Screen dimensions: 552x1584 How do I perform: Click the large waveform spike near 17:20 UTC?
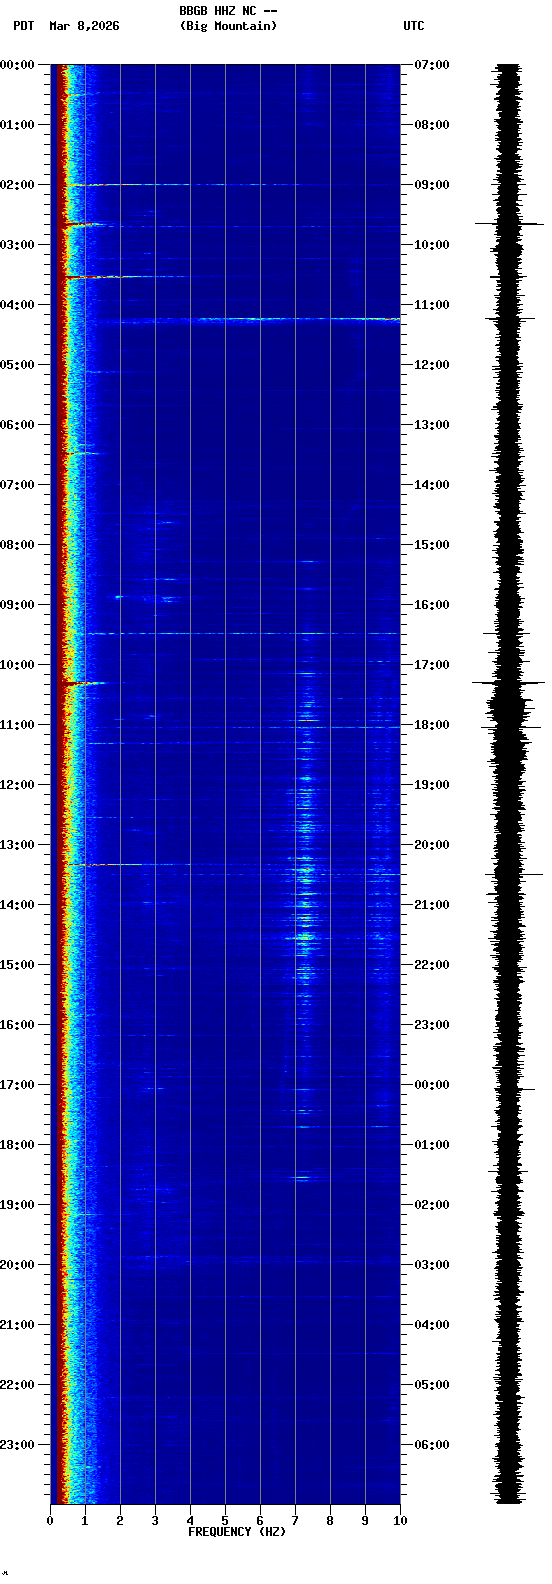pyautogui.click(x=509, y=683)
